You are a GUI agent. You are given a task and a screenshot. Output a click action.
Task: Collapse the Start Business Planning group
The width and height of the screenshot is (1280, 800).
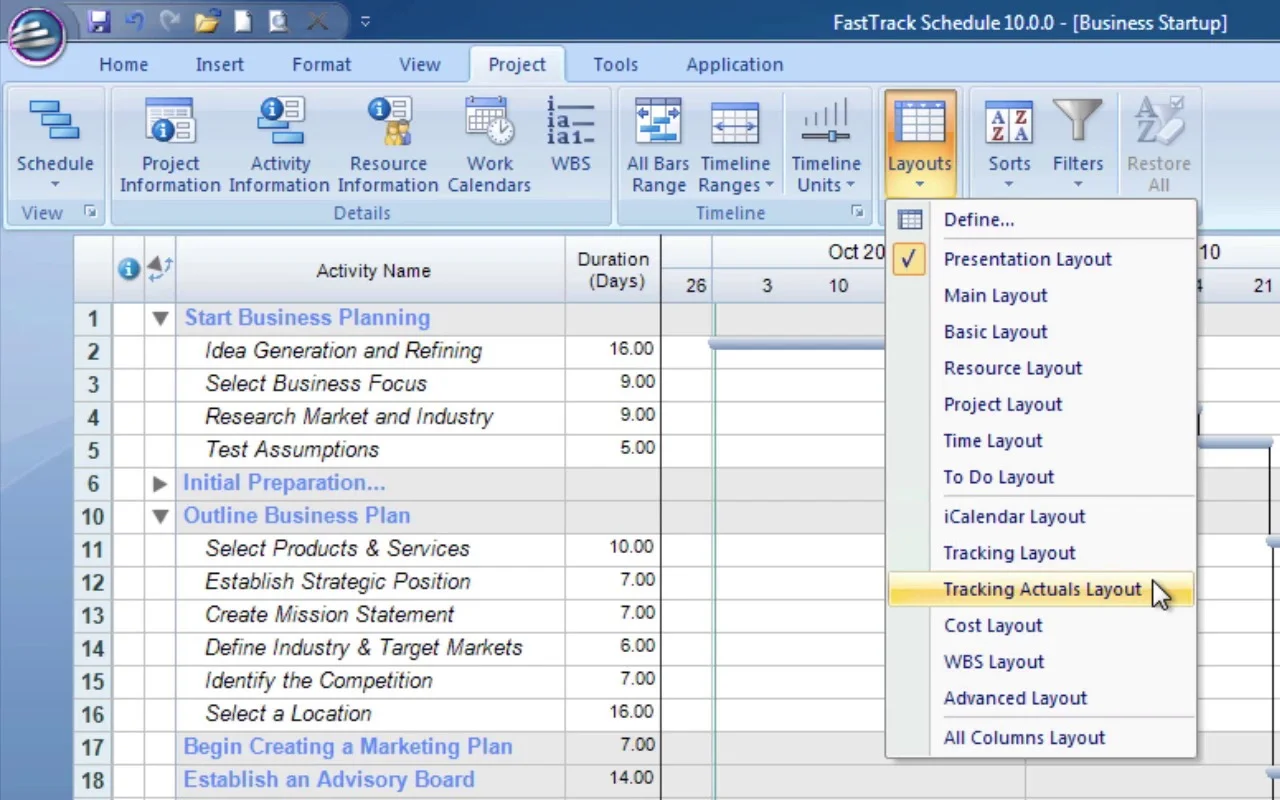160,319
